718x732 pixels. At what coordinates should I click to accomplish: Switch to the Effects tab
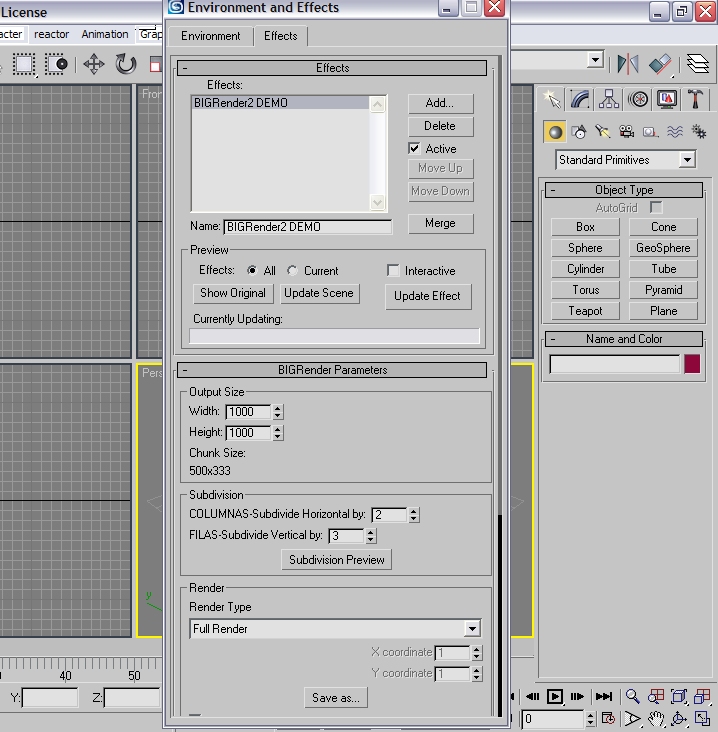(x=281, y=36)
